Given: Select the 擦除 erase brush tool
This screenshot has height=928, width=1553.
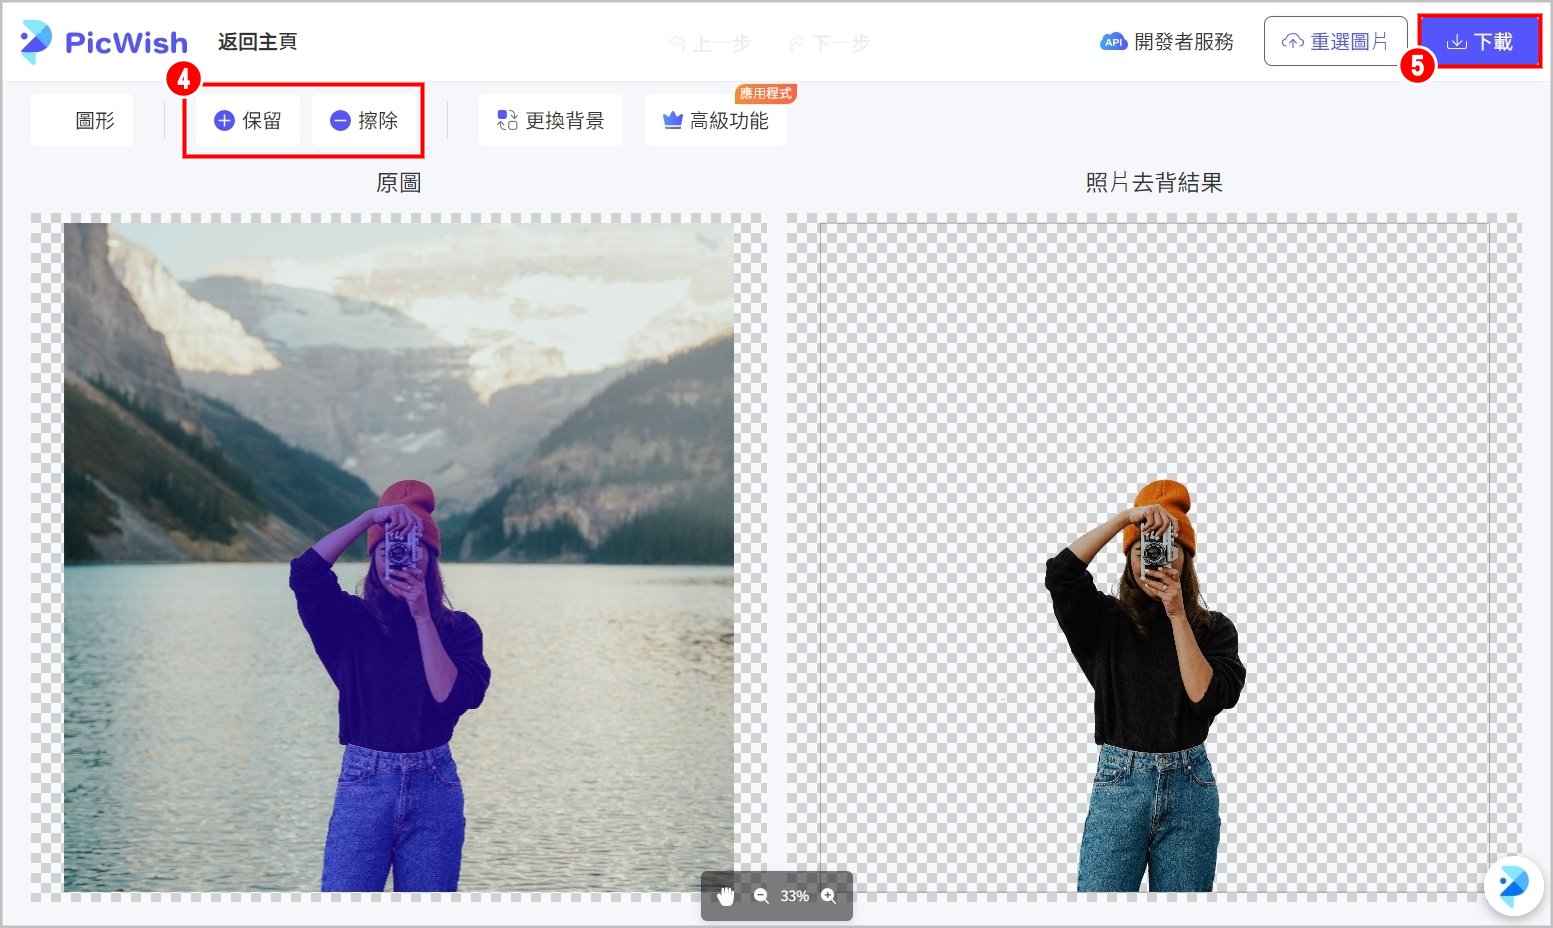Looking at the screenshot, I should [x=364, y=120].
